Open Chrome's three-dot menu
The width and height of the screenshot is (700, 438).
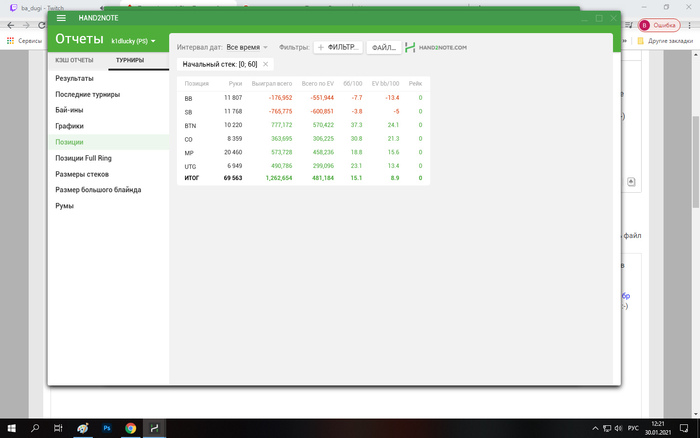690,25
